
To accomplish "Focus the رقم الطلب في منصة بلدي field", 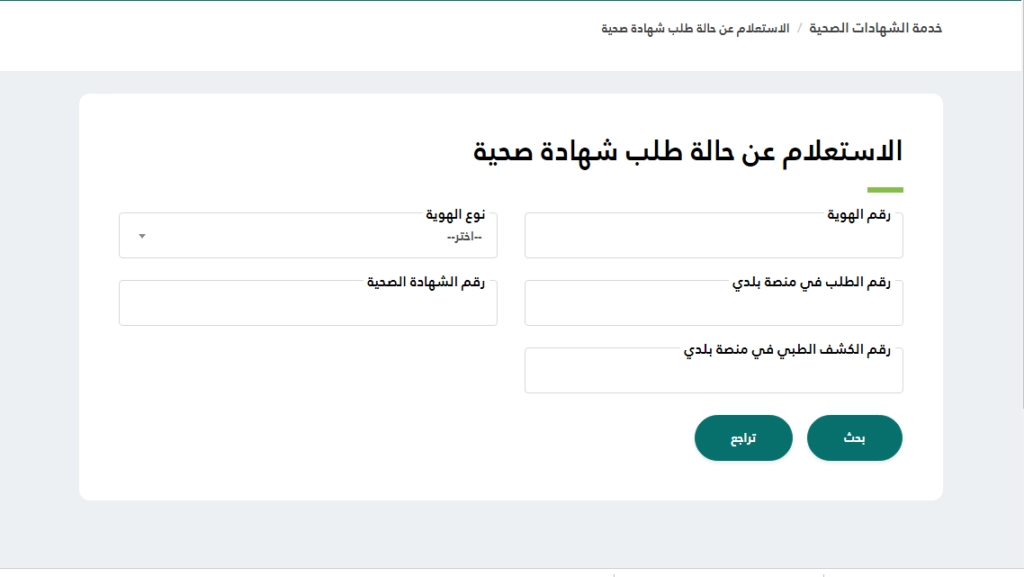I will [x=713, y=307].
